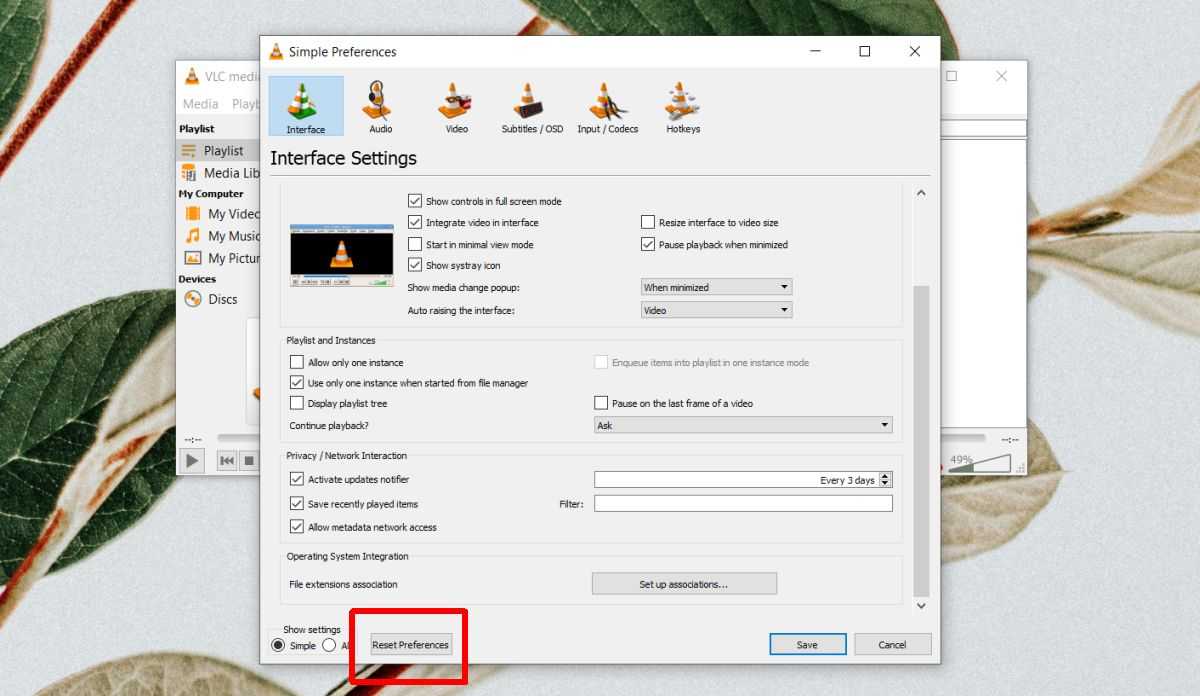Expand the Auto raising the interface dropdown
1200x696 pixels.
click(716, 310)
